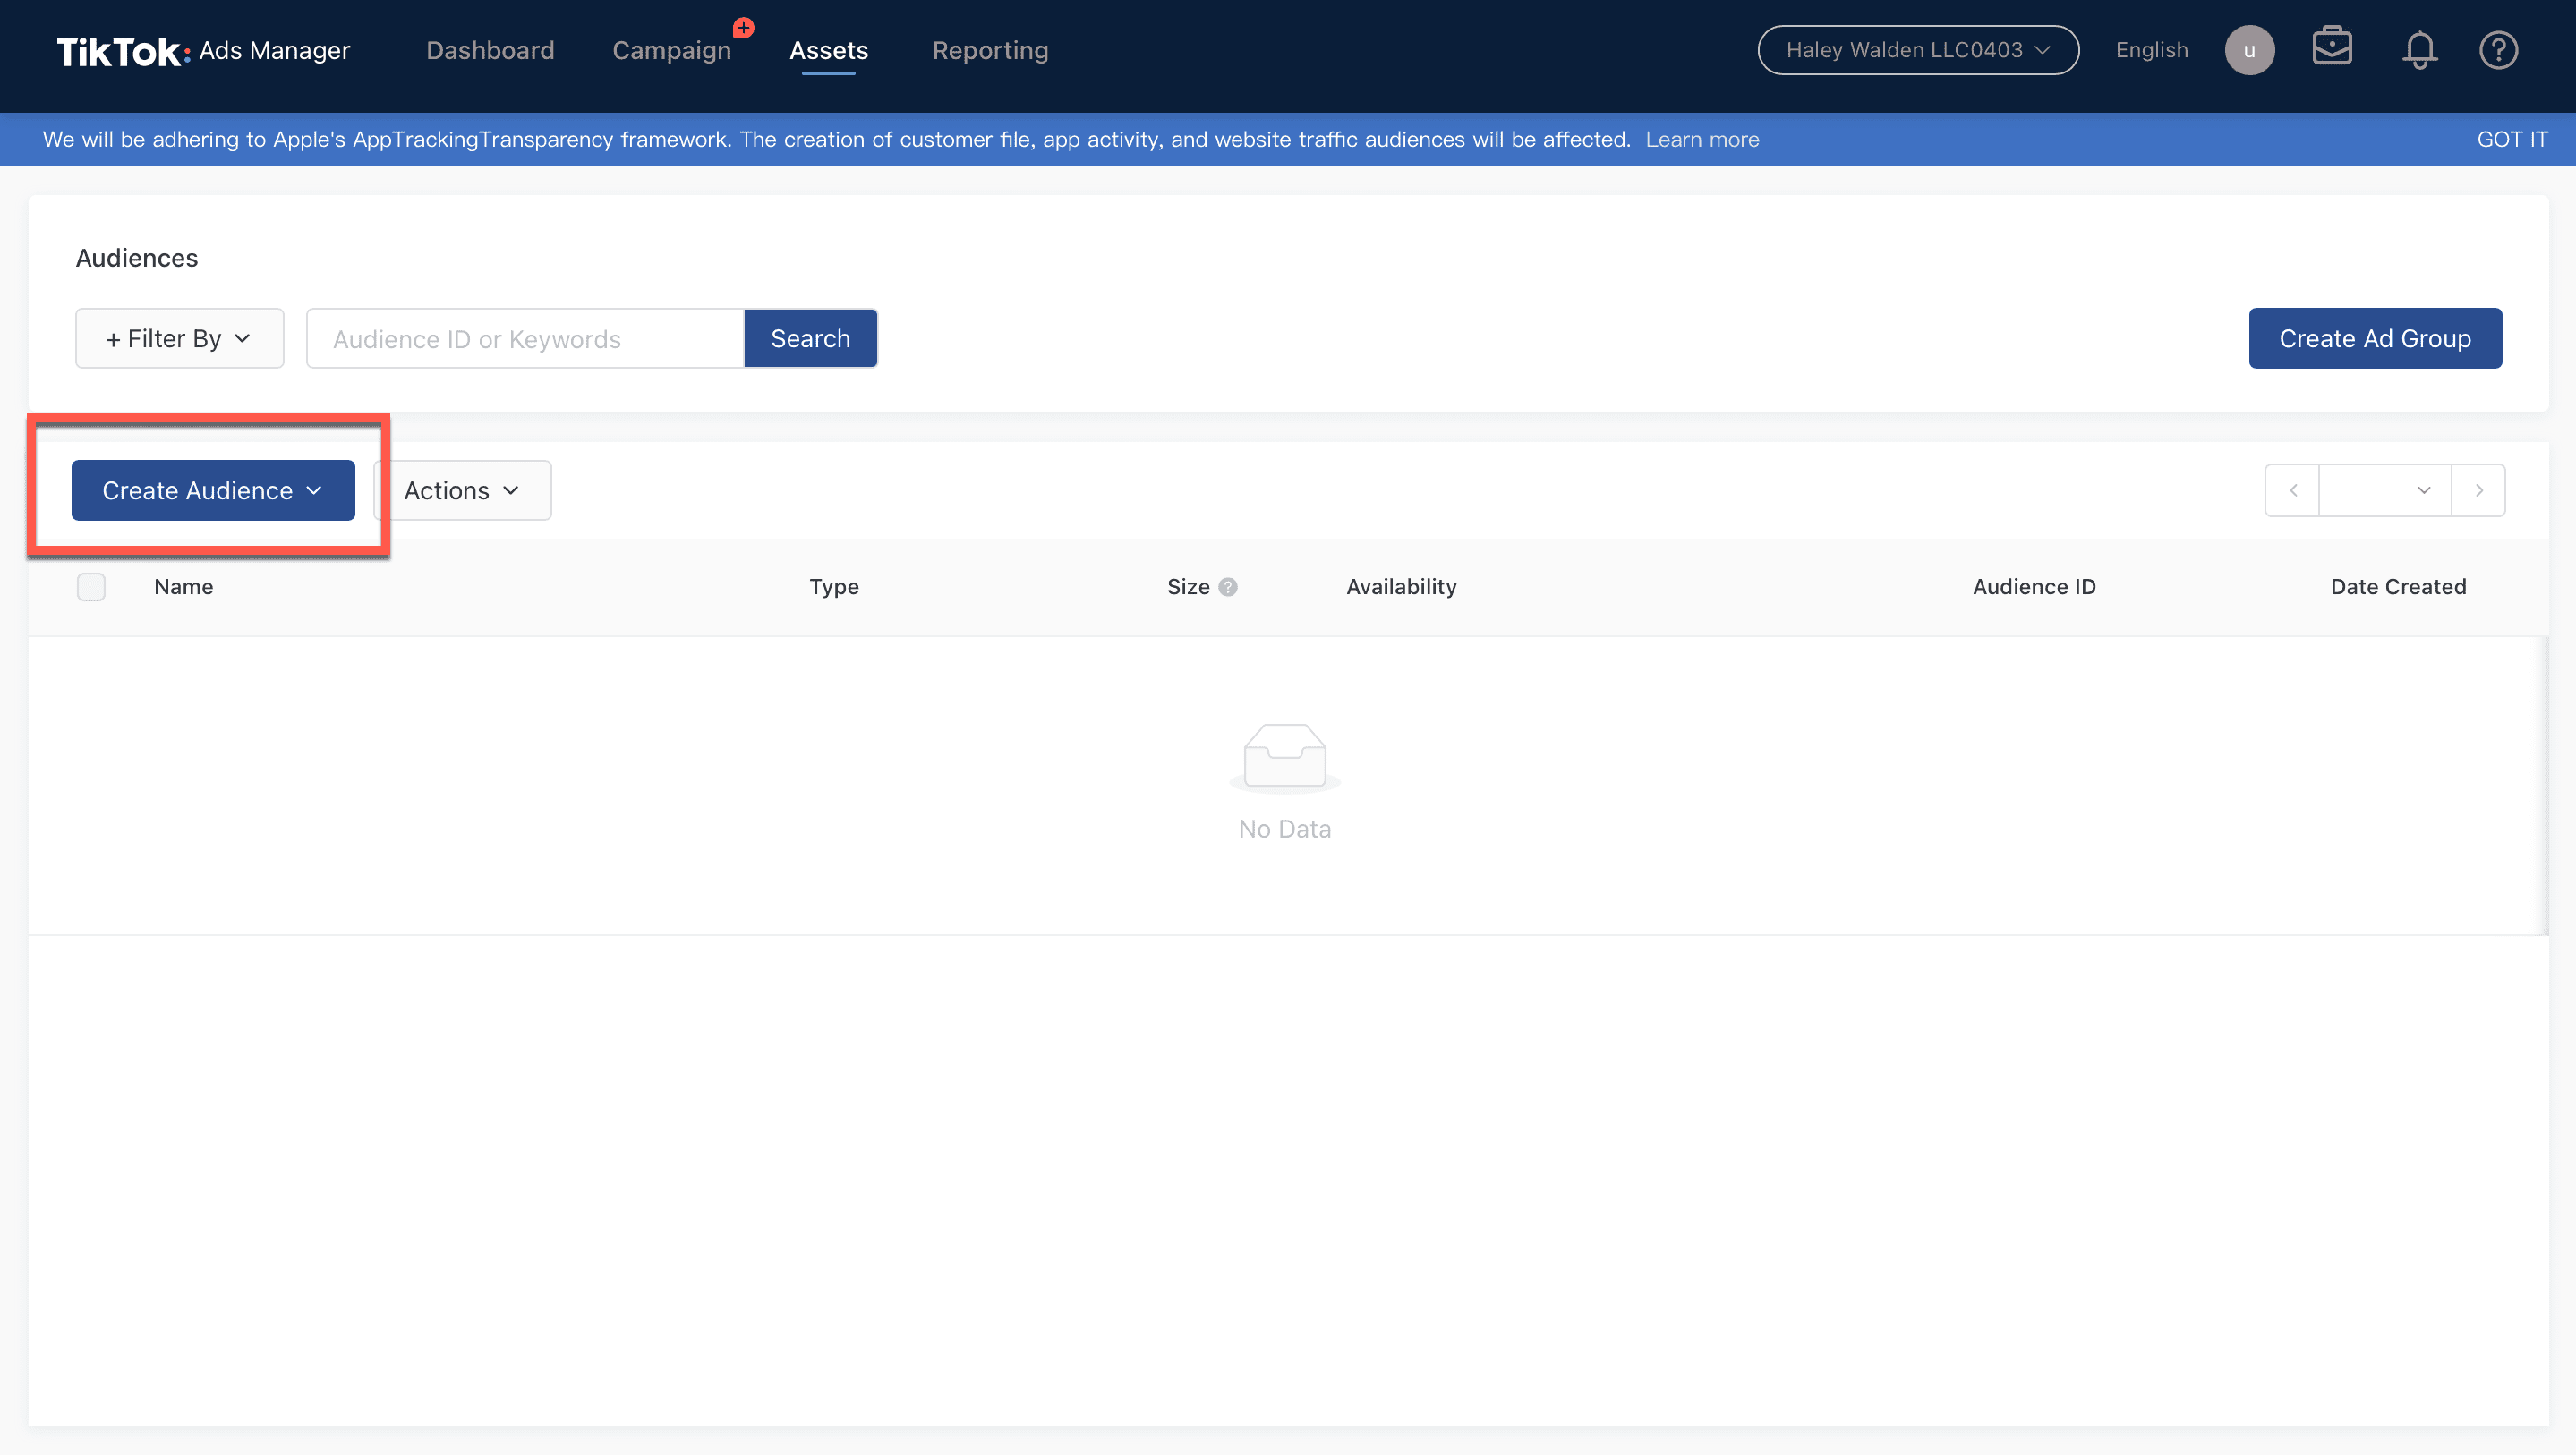2576x1455 pixels.
Task: Open the help question mark icon
Action: (2497, 50)
